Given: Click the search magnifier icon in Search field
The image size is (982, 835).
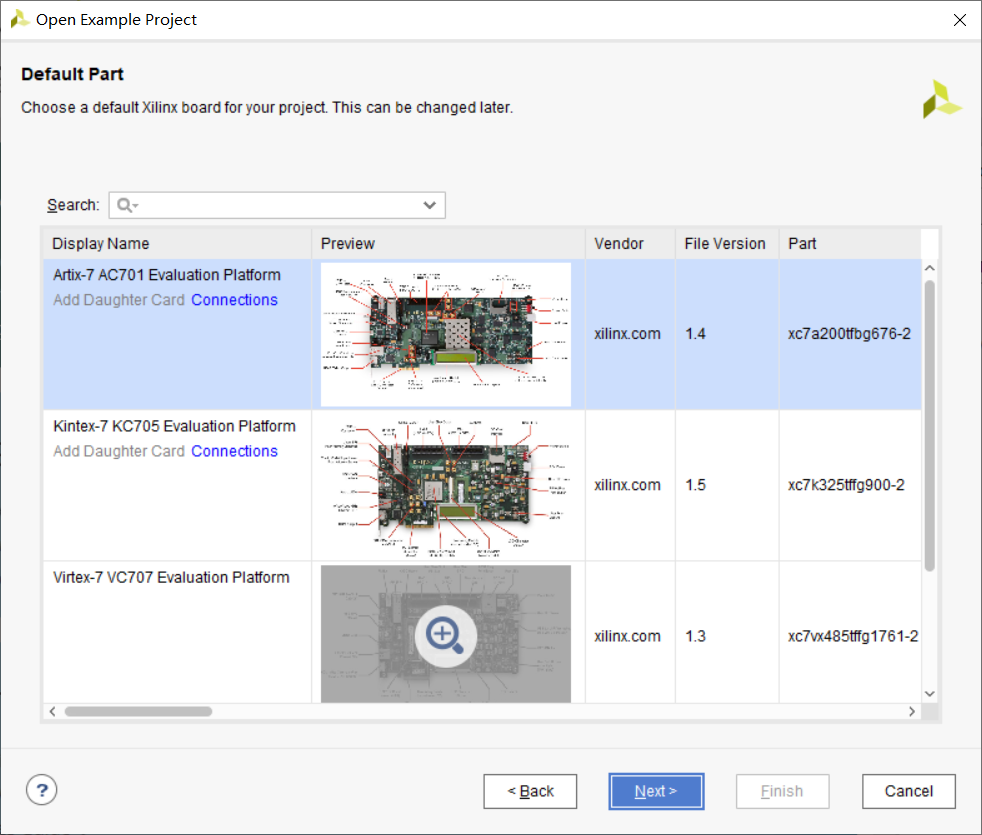Looking at the screenshot, I should pos(126,205).
